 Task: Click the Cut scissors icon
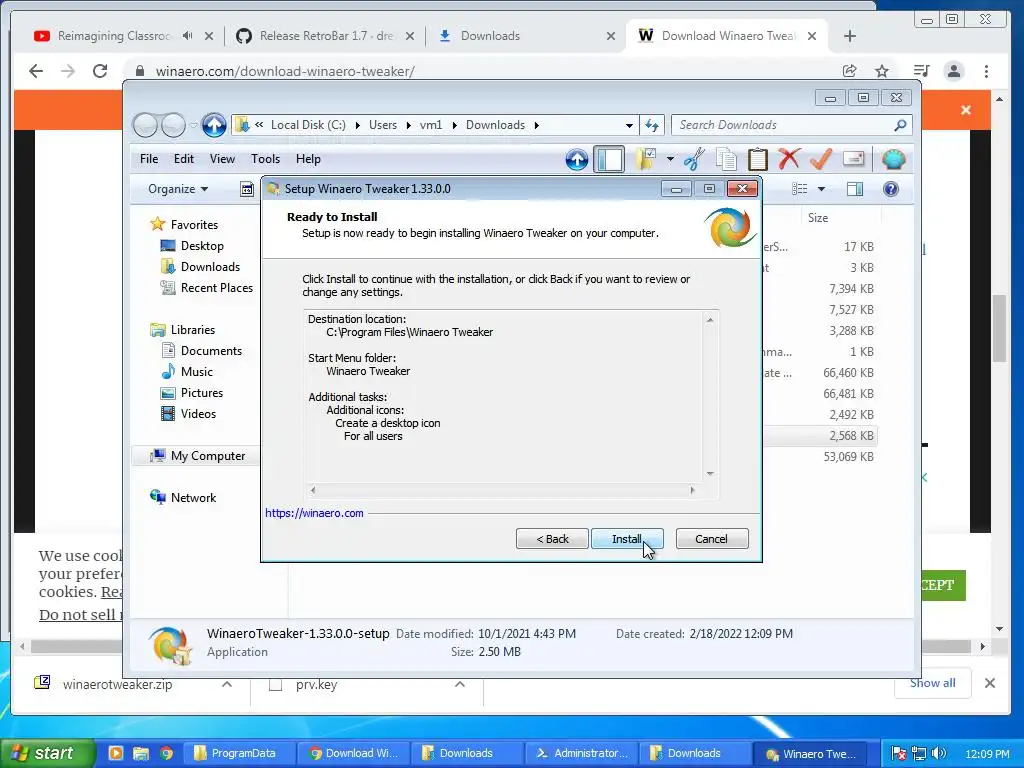click(x=694, y=159)
